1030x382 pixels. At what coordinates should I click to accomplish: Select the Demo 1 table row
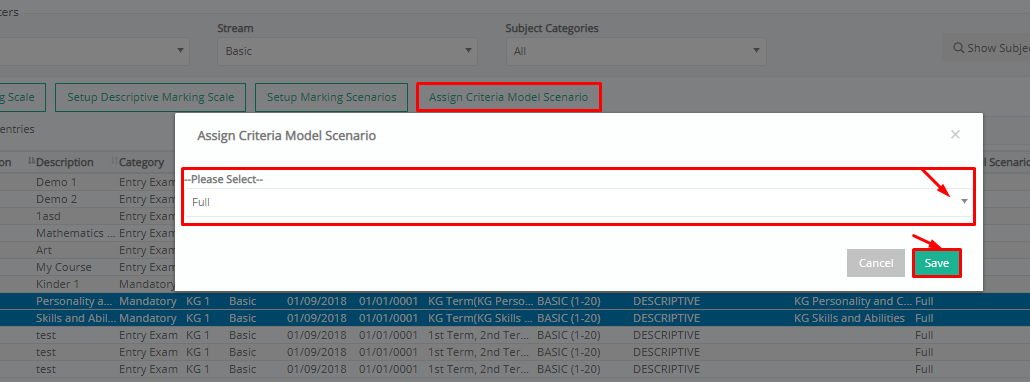pyautogui.click(x=87, y=182)
